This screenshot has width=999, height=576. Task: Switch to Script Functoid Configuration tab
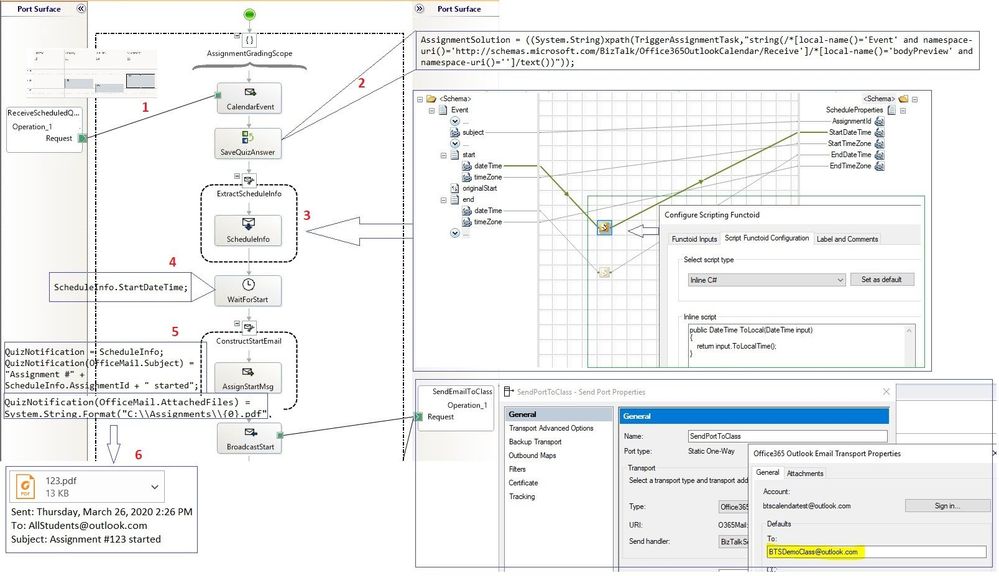(766, 238)
